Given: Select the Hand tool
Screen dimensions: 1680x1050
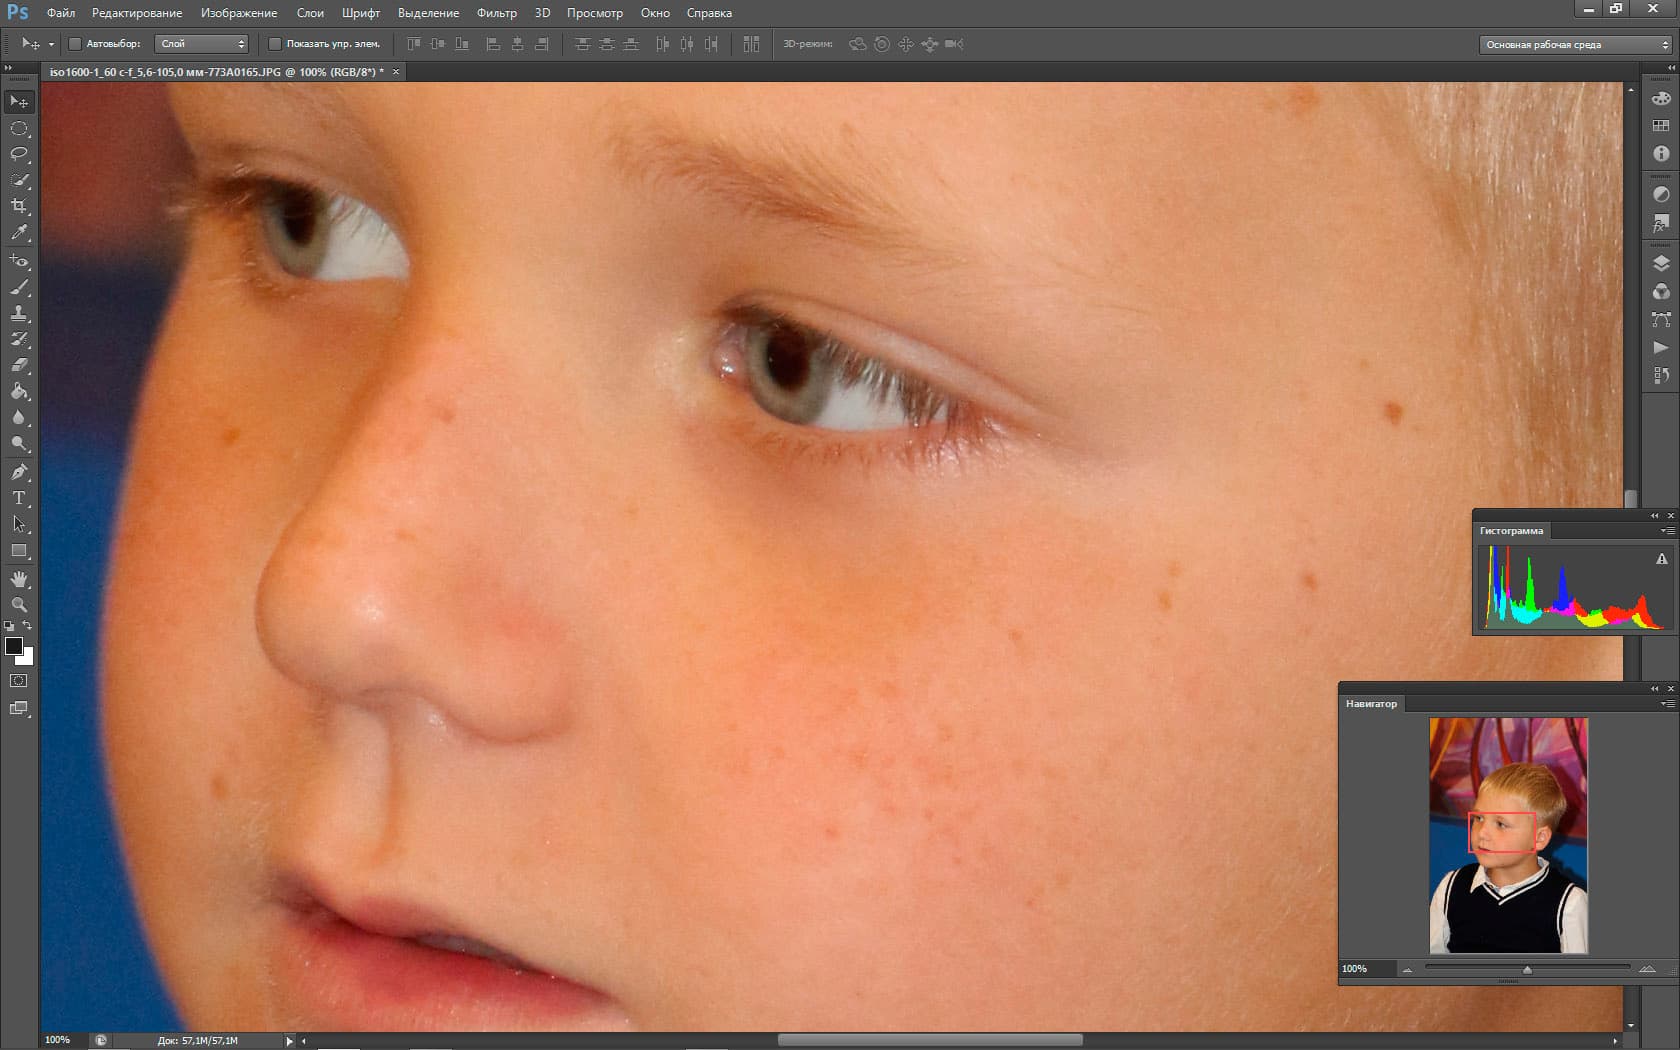Looking at the screenshot, I should pos(19,579).
